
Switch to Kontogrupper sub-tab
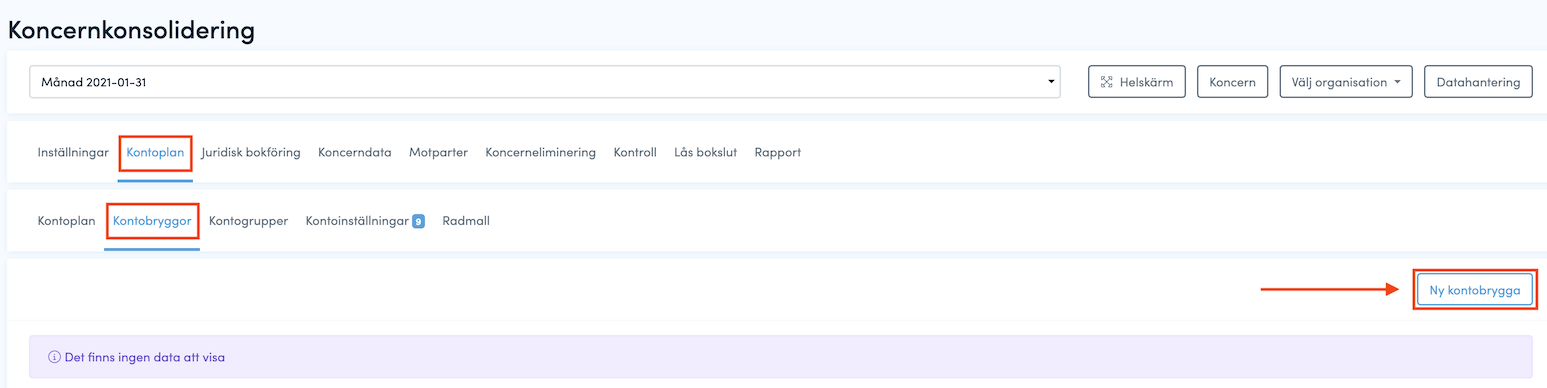pos(248,221)
